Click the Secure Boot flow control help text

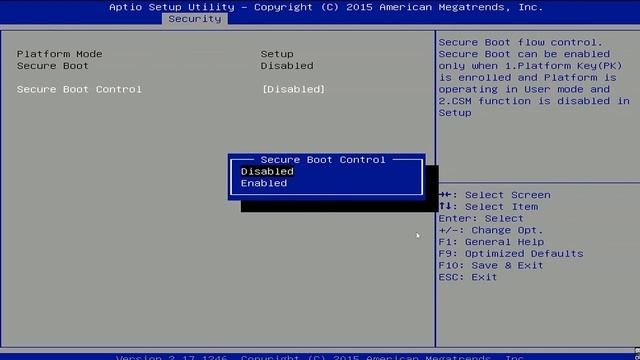pos(534,78)
